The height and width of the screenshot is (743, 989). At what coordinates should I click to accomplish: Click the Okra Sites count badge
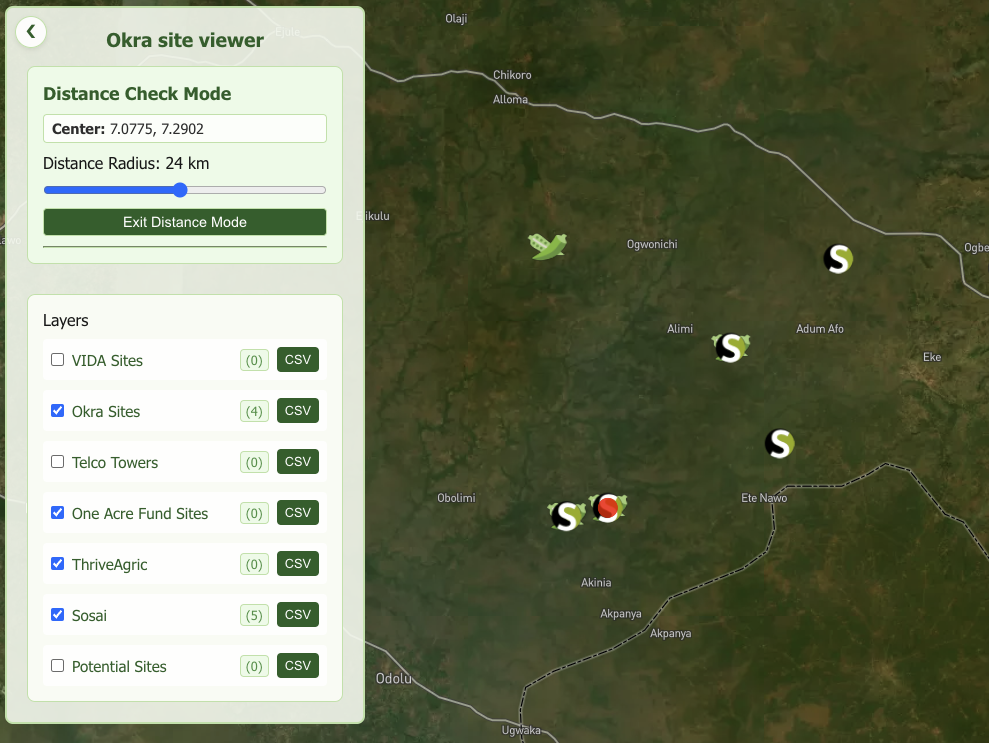tap(254, 411)
